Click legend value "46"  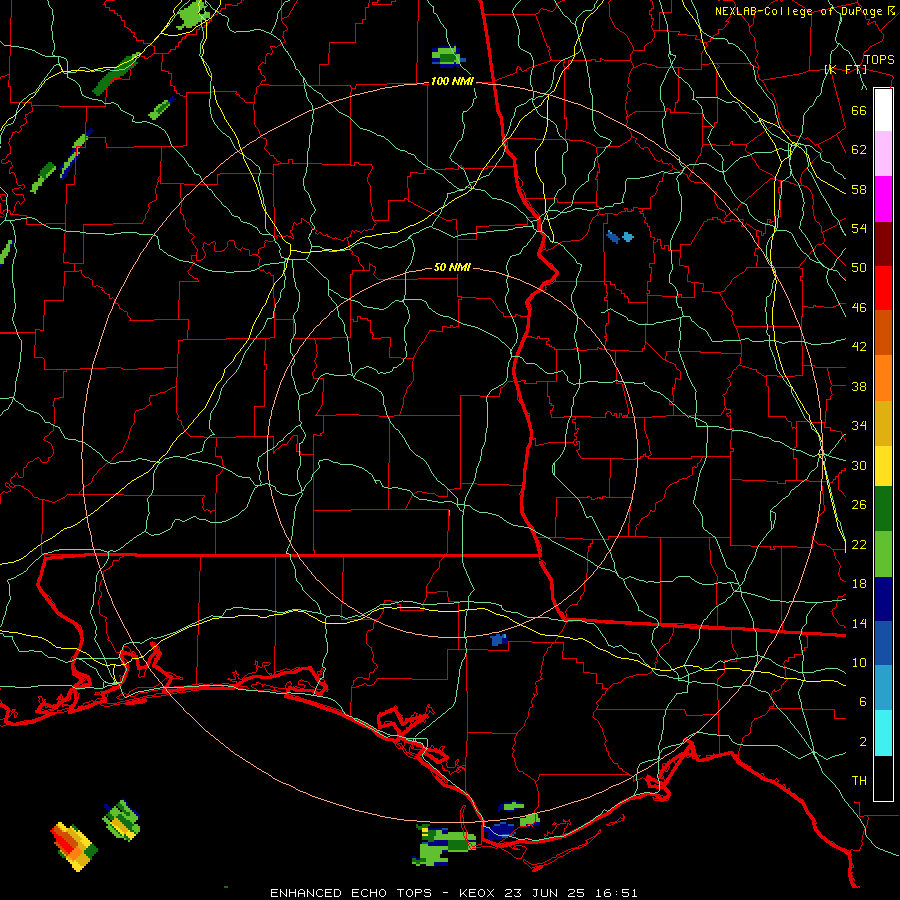pos(859,308)
